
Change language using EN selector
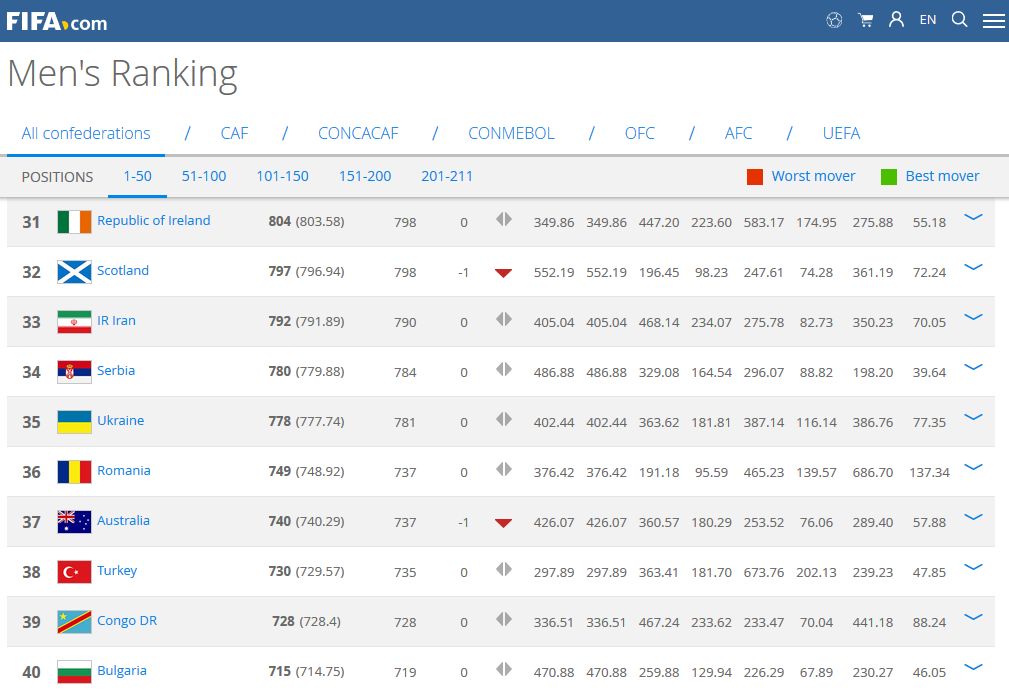point(928,20)
